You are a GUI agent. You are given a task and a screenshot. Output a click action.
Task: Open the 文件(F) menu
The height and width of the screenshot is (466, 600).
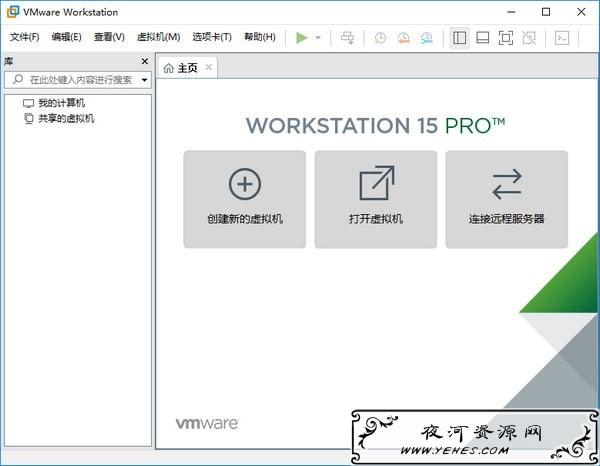pos(24,37)
